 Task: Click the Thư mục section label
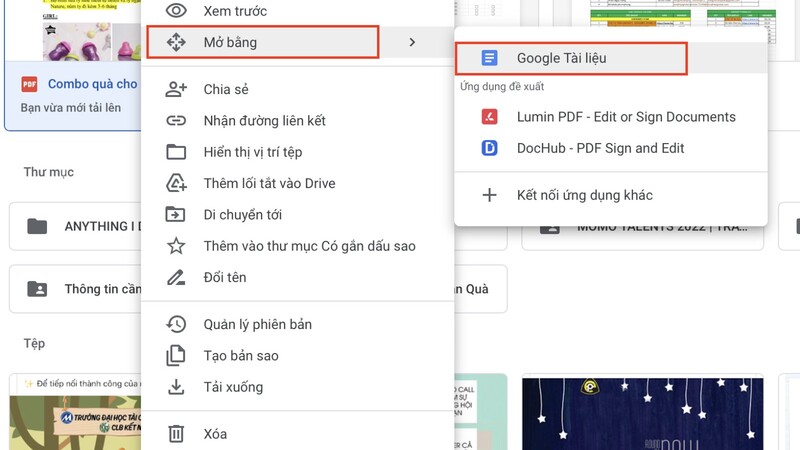point(48,172)
